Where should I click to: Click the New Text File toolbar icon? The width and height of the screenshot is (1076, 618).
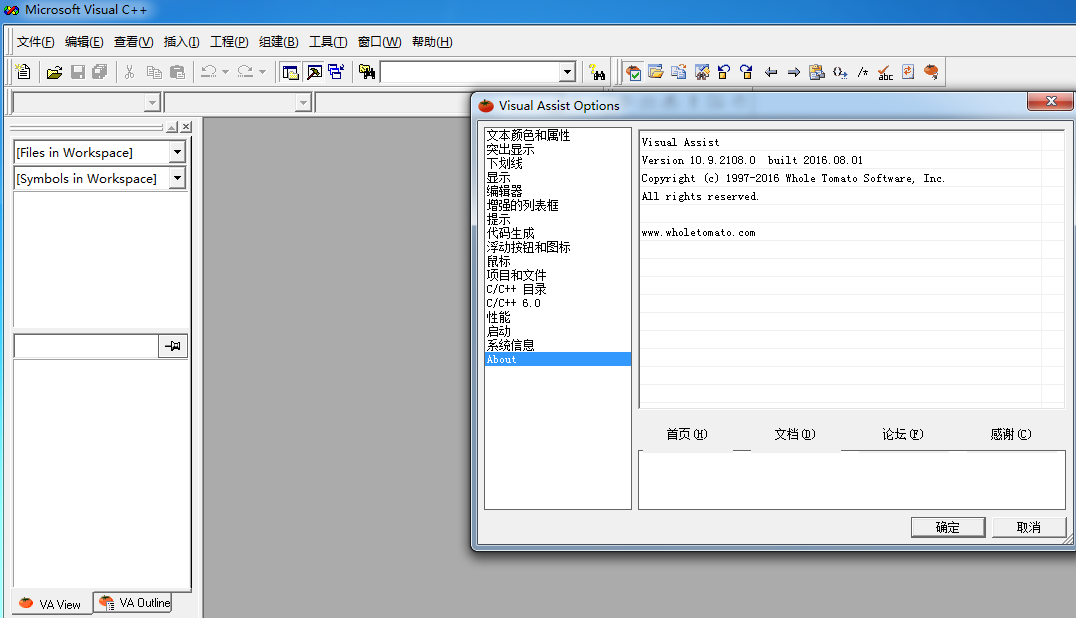point(23,72)
